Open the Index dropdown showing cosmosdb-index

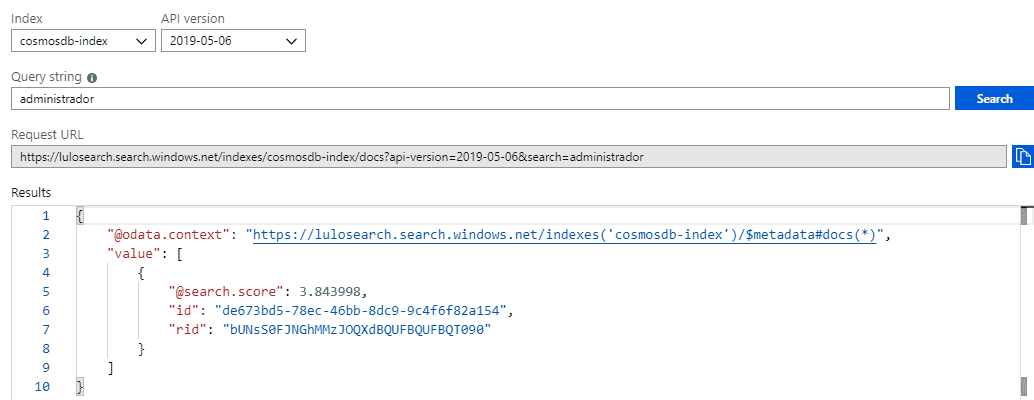pos(84,41)
